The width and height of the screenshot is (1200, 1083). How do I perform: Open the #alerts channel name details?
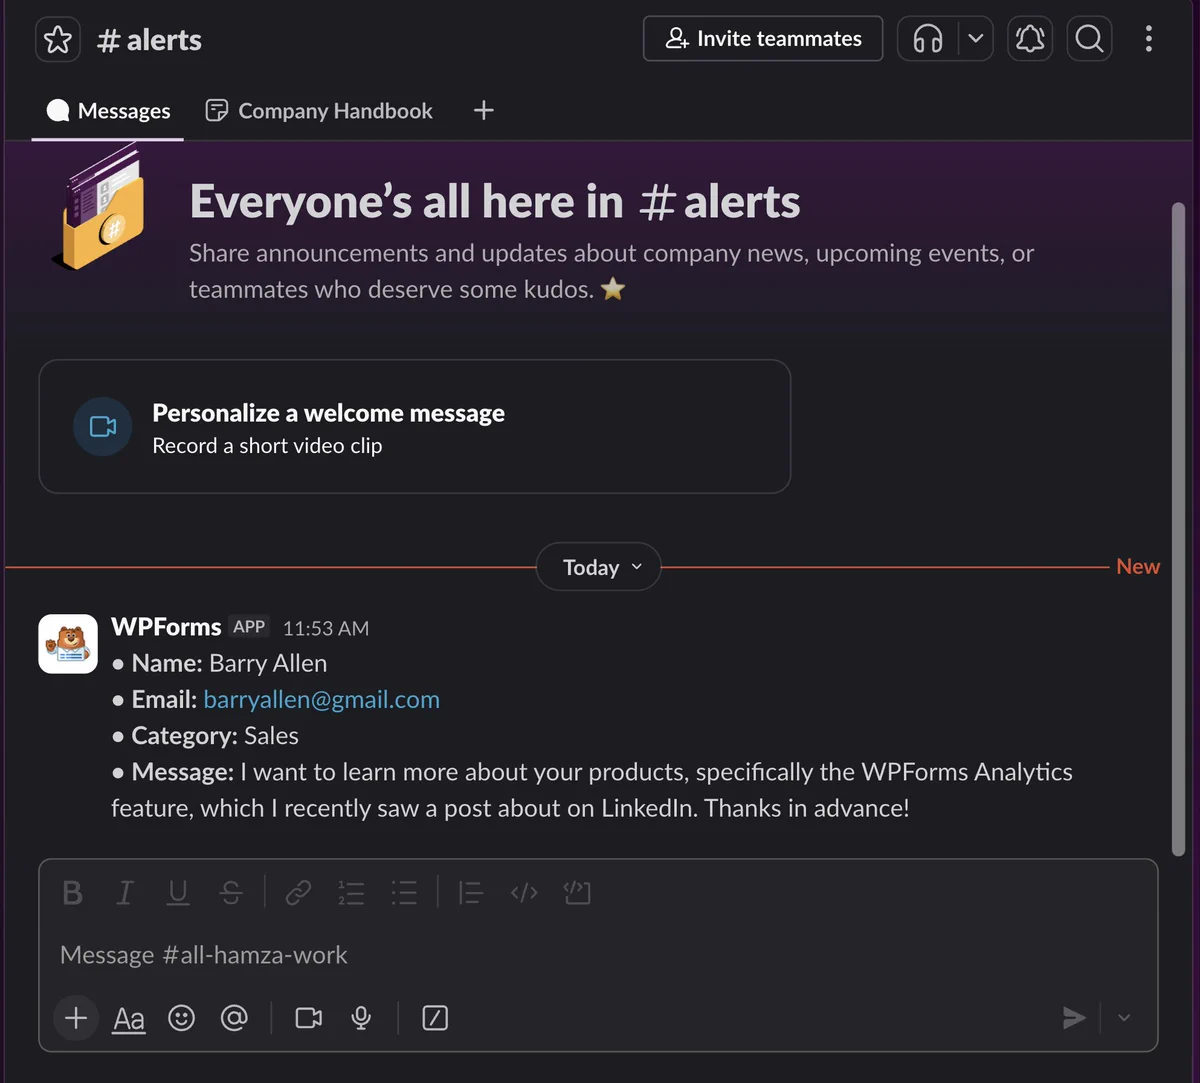149,40
